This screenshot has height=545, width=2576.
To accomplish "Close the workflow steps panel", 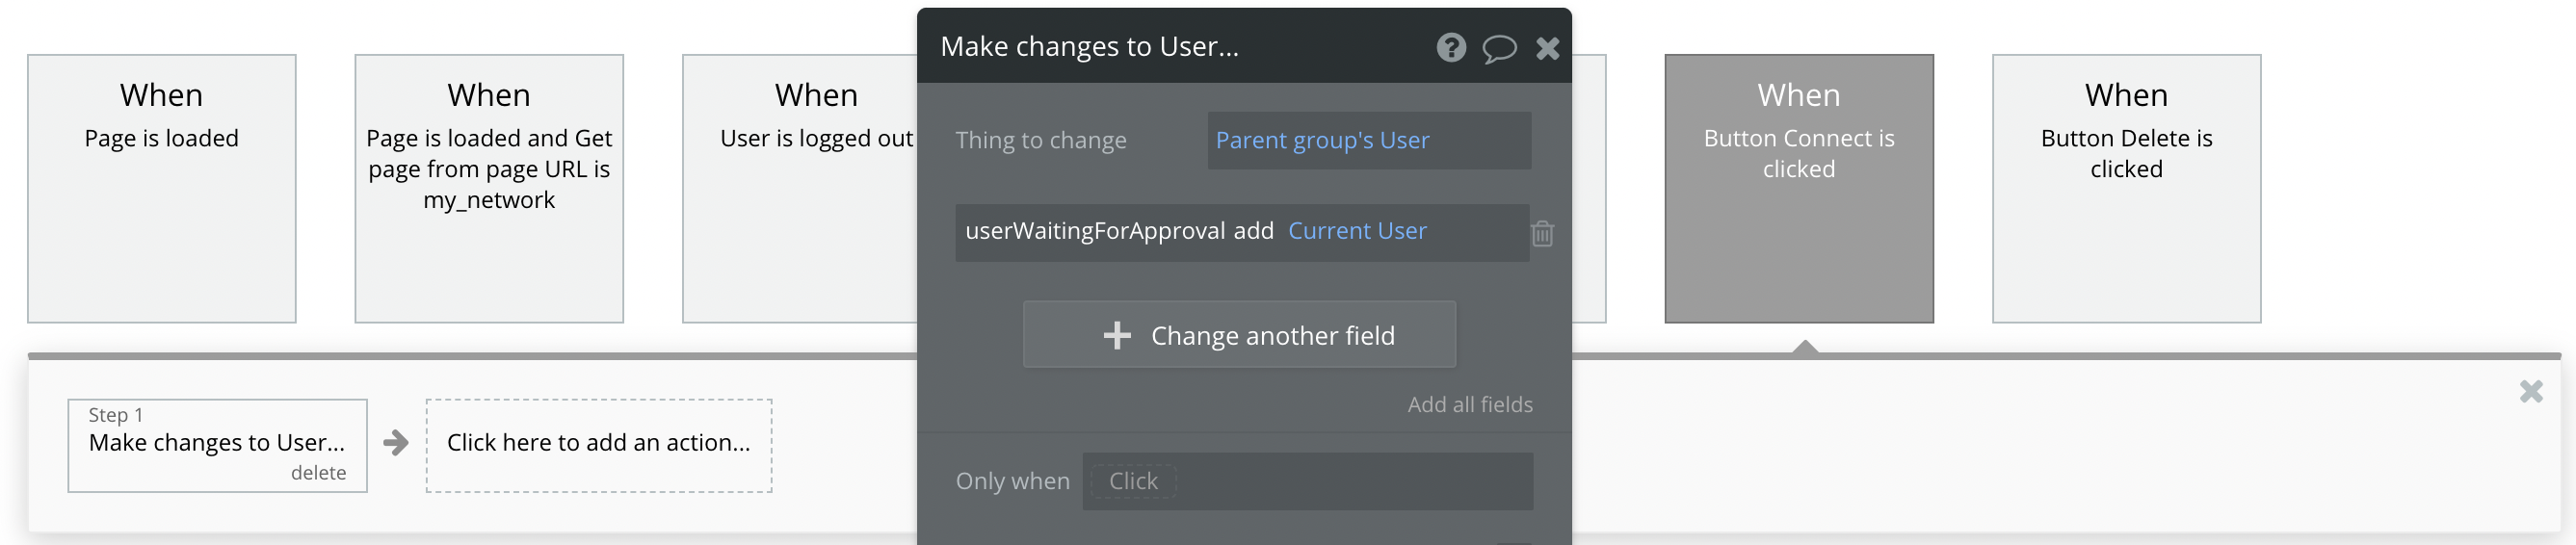I will coord(2530,391).
